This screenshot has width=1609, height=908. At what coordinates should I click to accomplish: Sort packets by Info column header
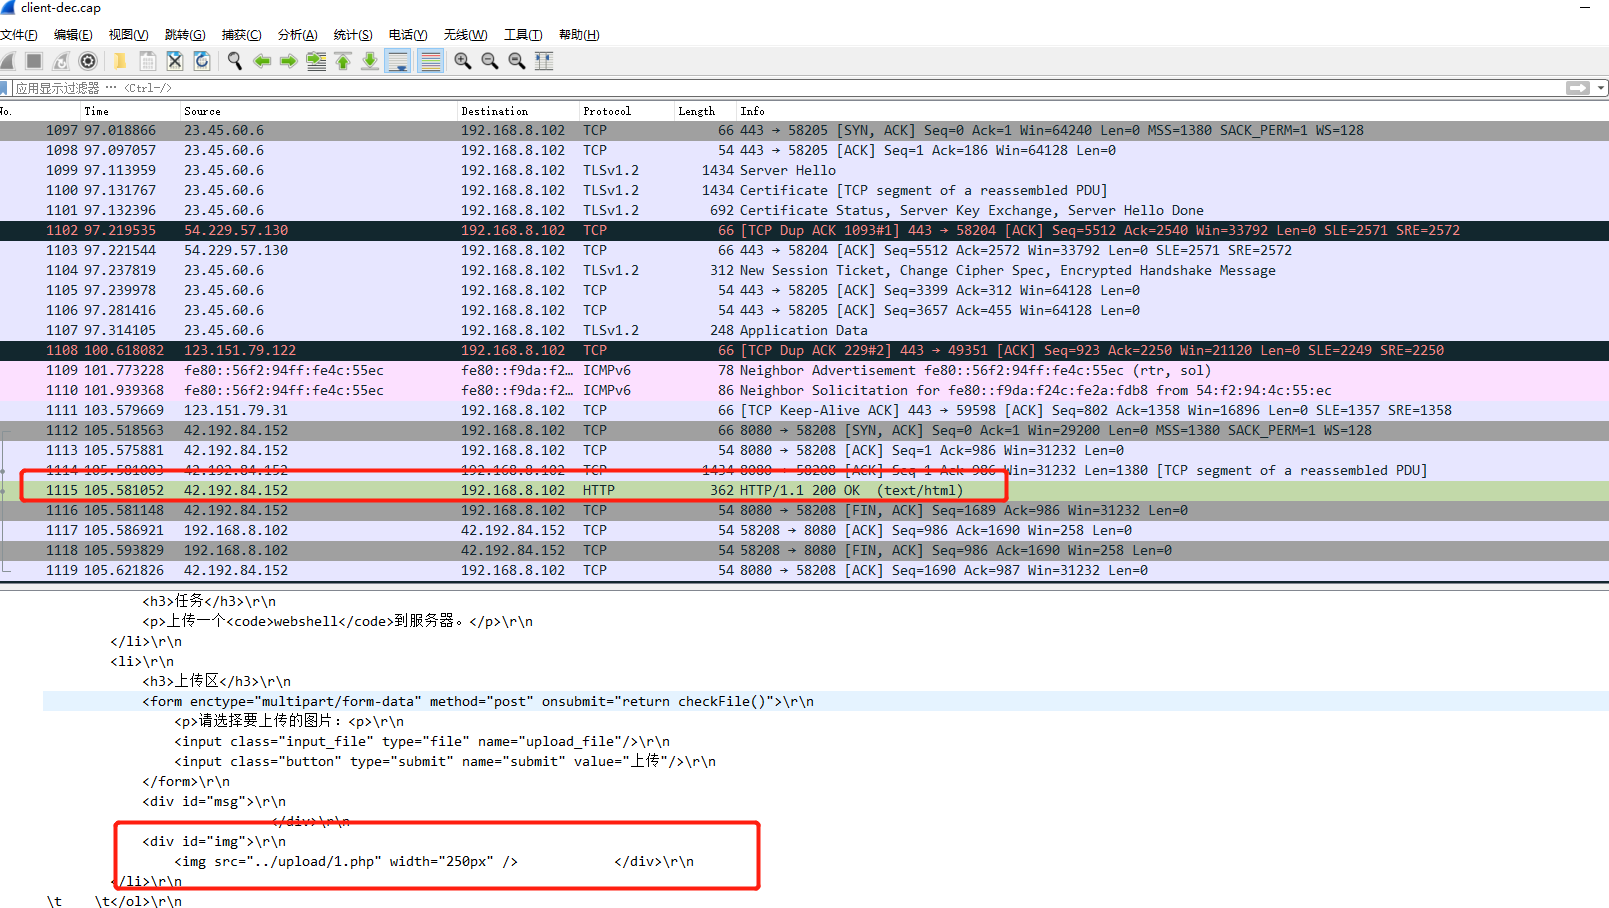pos(1172,111)
